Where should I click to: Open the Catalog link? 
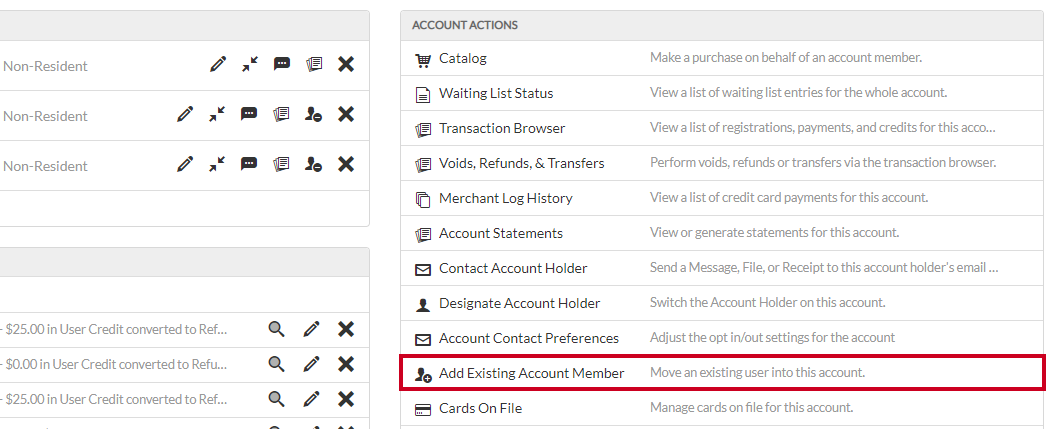coord(463,58)
